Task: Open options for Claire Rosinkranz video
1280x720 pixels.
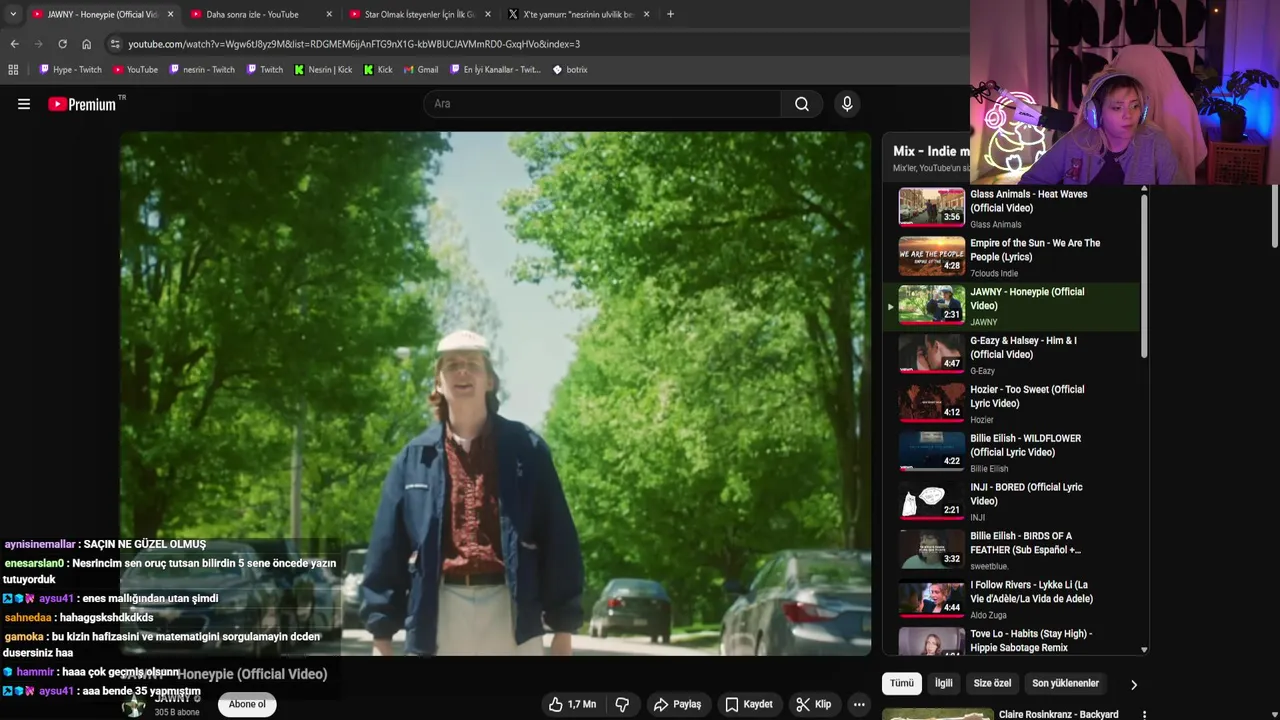Action: pyautogui.click(x=1144, y=714)
